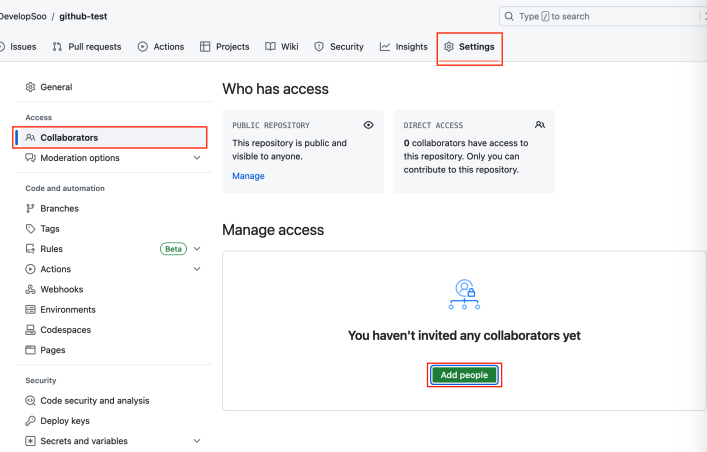Click the Beta badge next to Rules
Screen dimensions: 707x452
(x=173, y=249)
